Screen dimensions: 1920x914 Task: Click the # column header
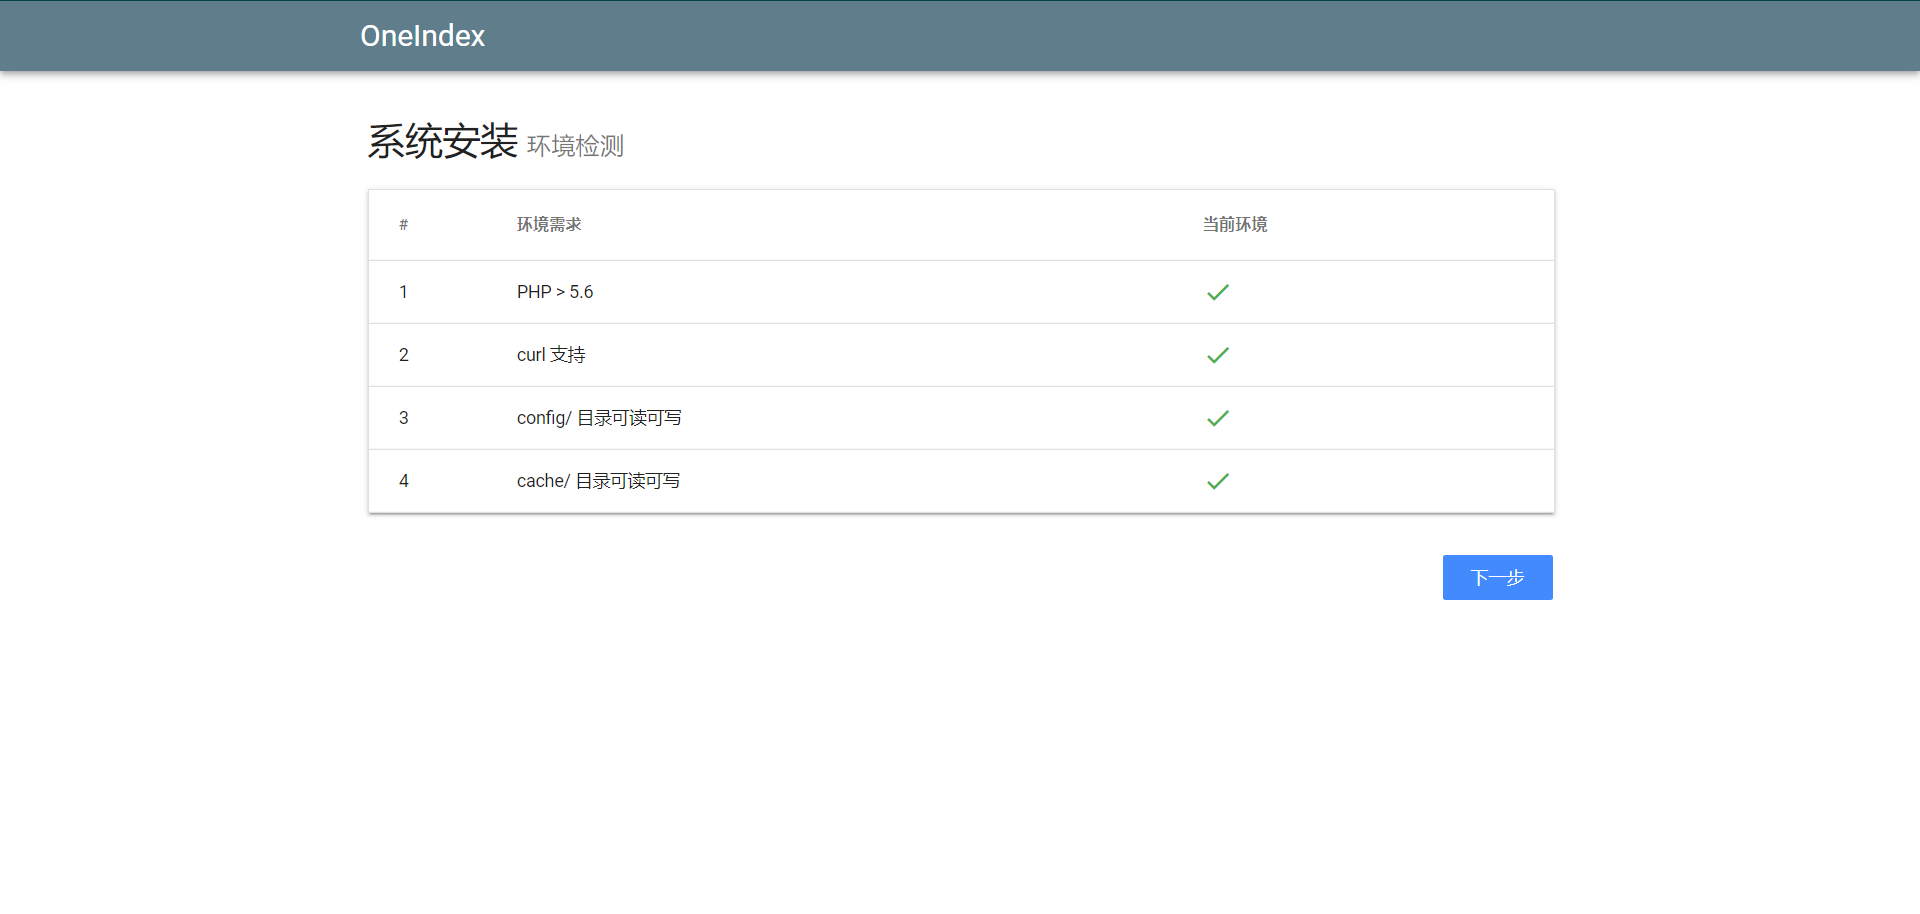point(403,225)
